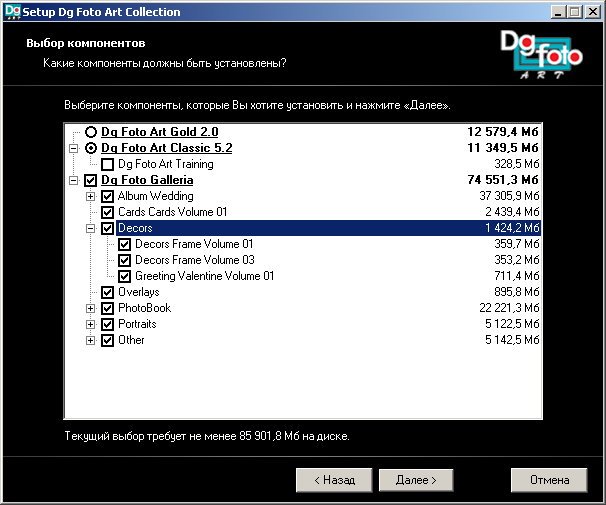Click the Dg setup icon in title bar
Image resolution: width=606 pixels, height=505 pixels.
tap(12, 12)
